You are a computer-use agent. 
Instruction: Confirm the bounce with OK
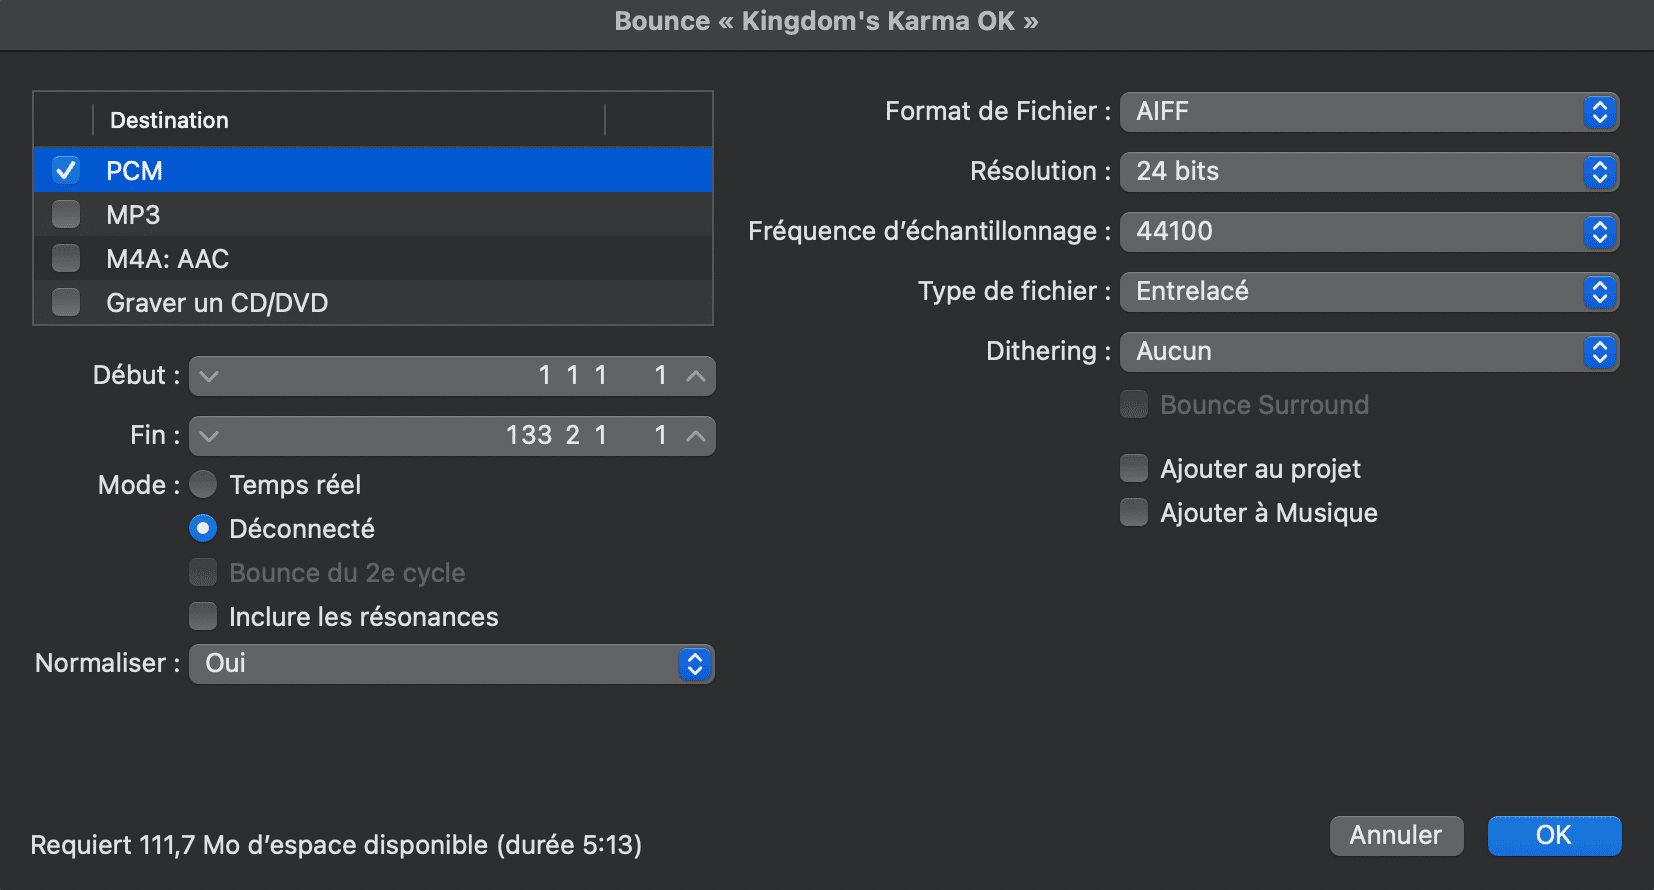(1554, 836)
